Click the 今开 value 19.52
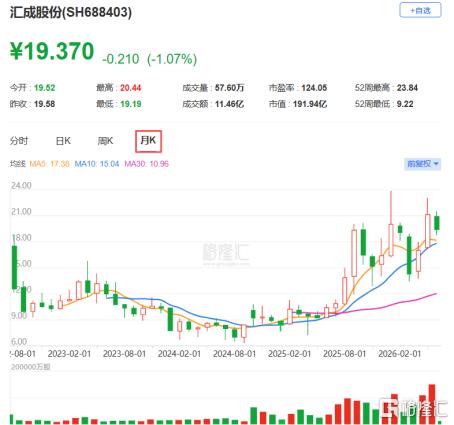This screenshot has width=454, height=425. [x=44, y=88]
